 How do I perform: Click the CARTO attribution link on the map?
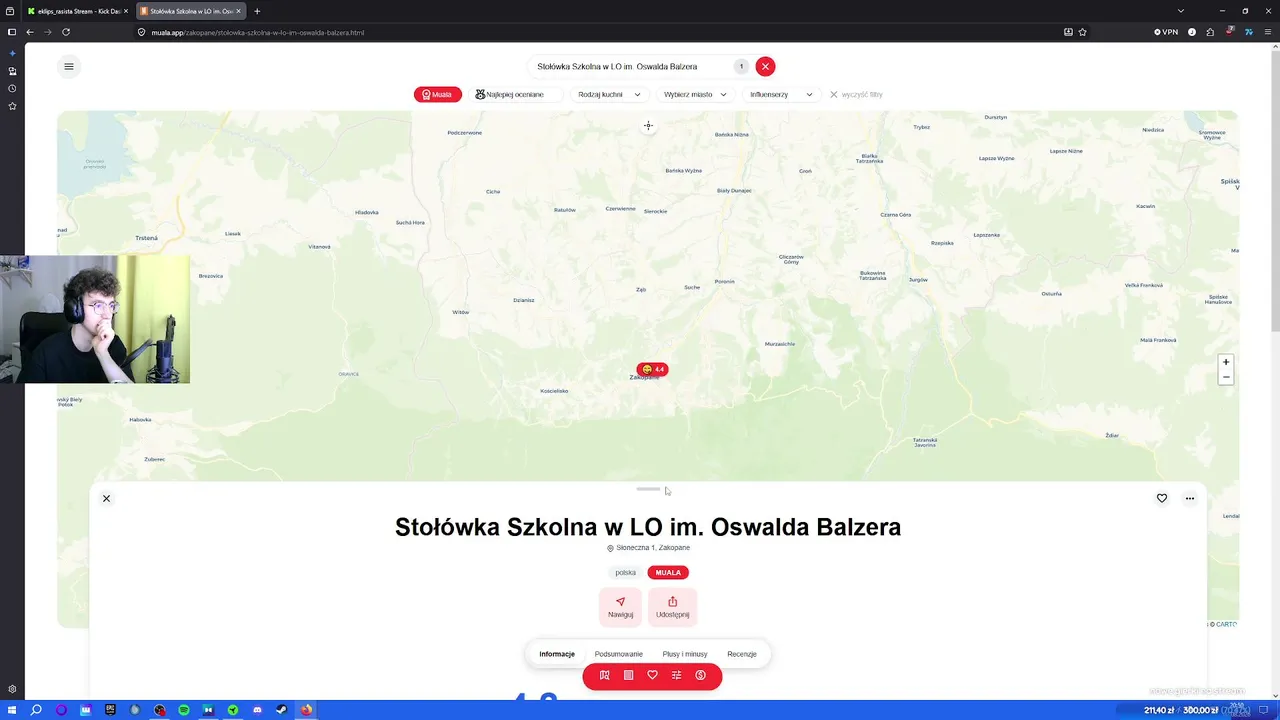1226,624
